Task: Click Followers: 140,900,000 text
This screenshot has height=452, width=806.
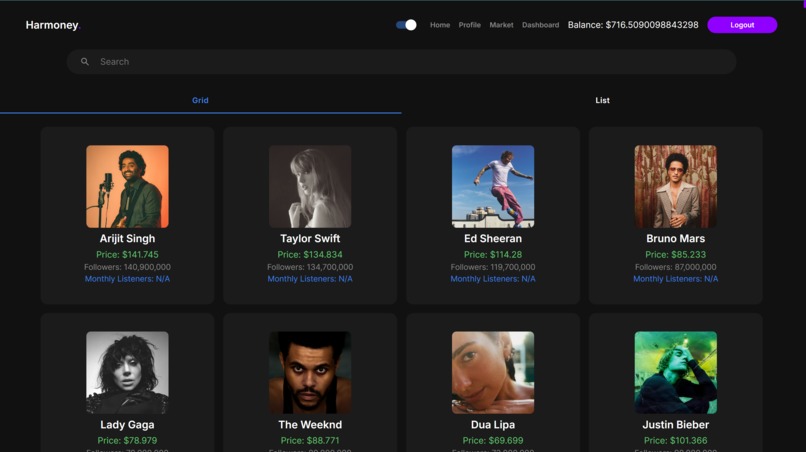Action: pos(127,267)
